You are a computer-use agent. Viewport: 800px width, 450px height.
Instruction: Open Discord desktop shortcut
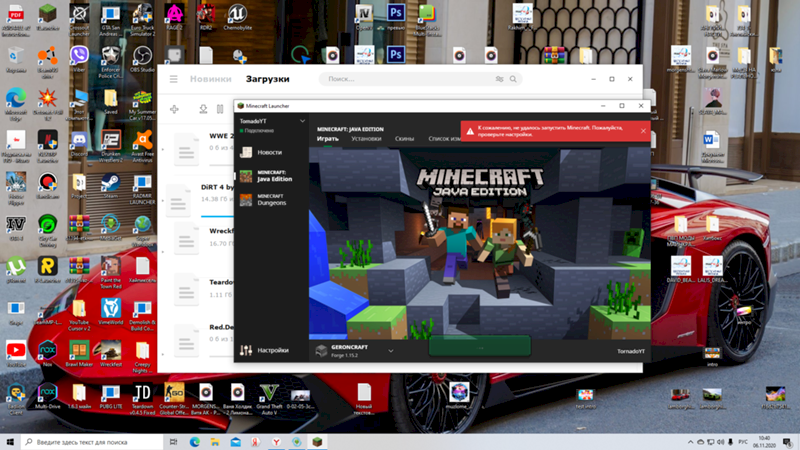79,144
